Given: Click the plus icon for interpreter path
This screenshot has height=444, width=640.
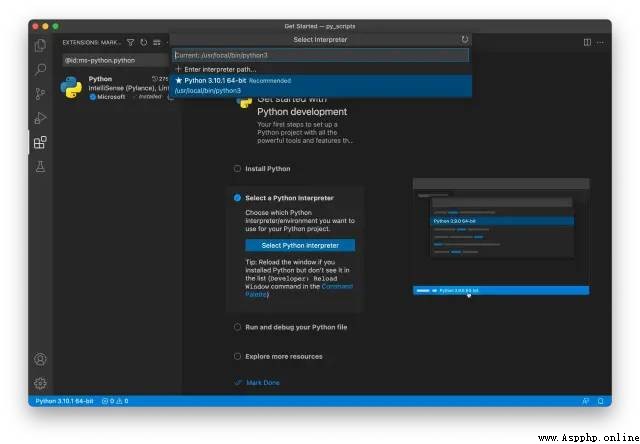Looking at the screenshot, I should 178,69.
